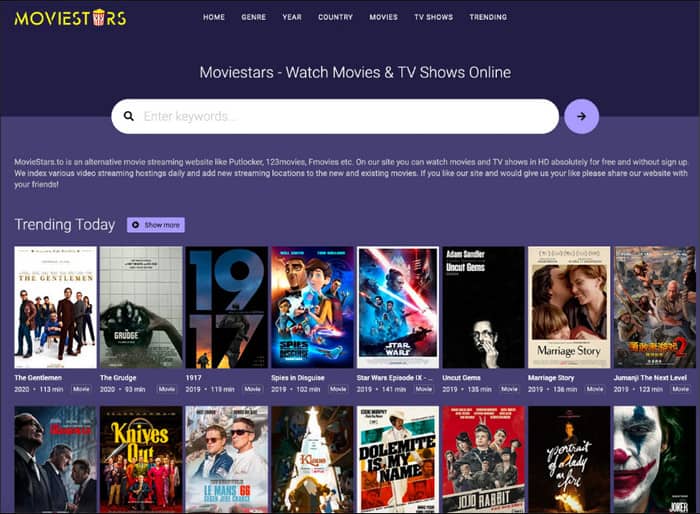Viewport: 700px width, 514px height.
Task: Open The Irishman poster
Action: tap(55, 460)
